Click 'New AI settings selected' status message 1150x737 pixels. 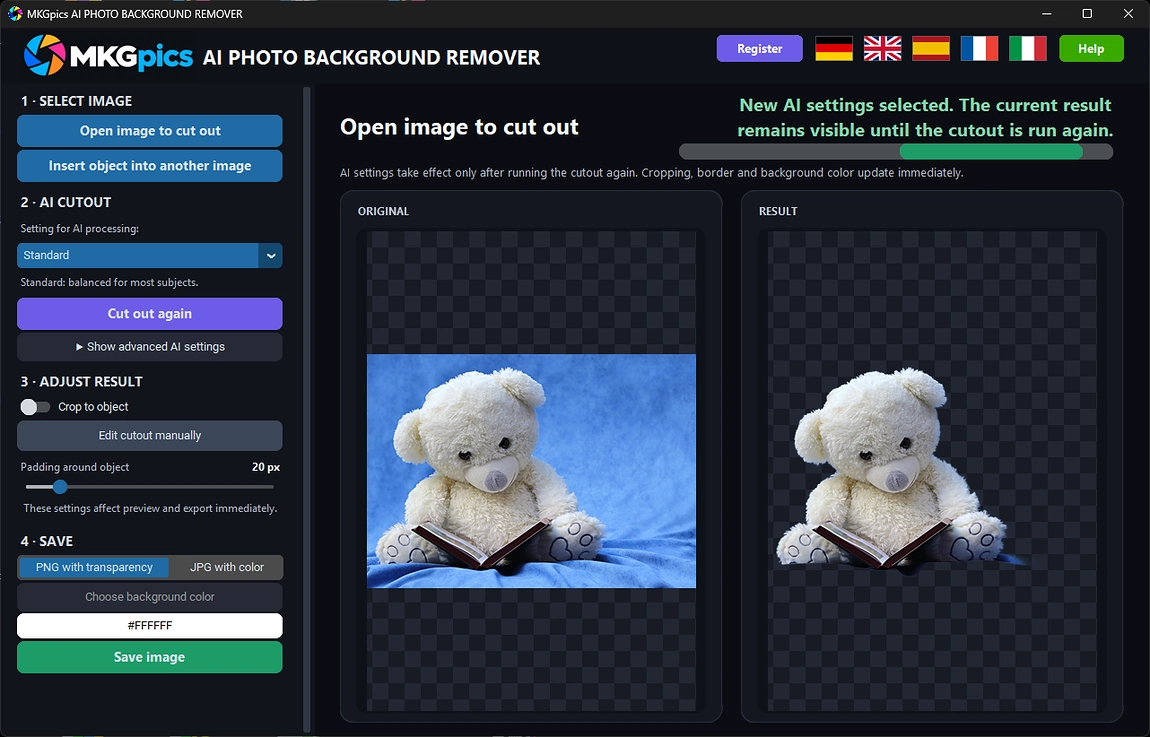(925, 117)
